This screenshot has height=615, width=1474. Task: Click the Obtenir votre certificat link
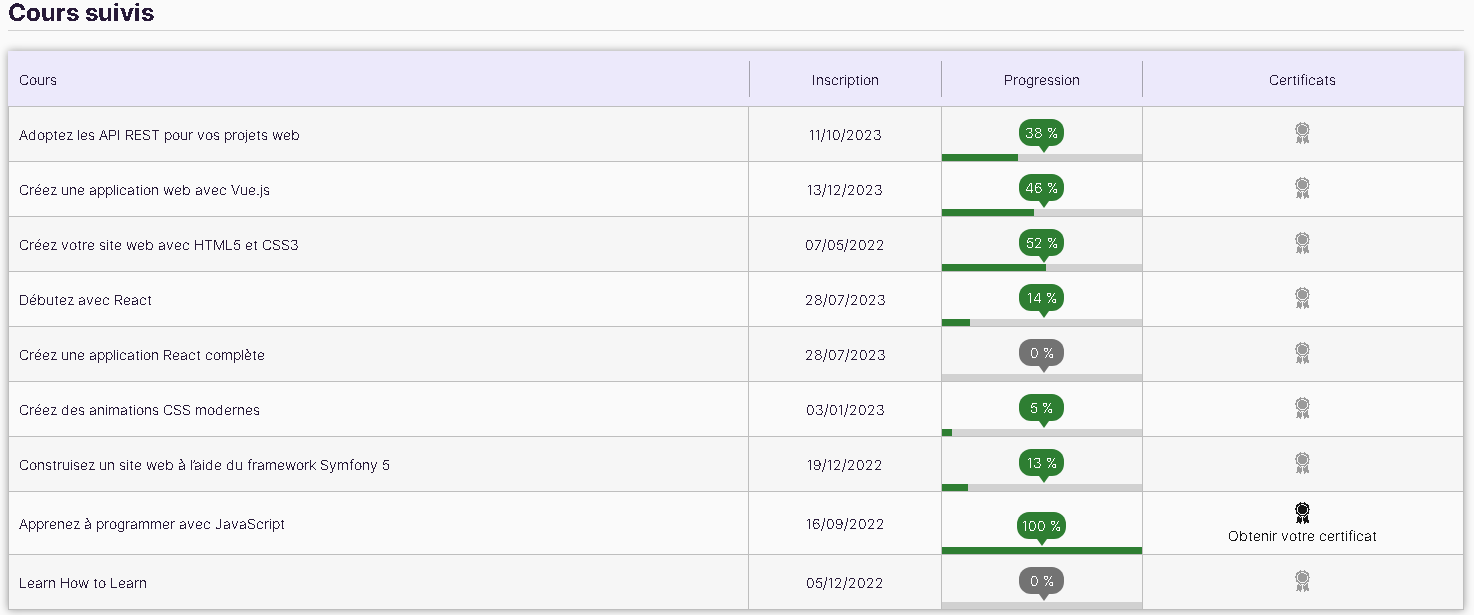pyautogui.click(x=1302, y=536)
